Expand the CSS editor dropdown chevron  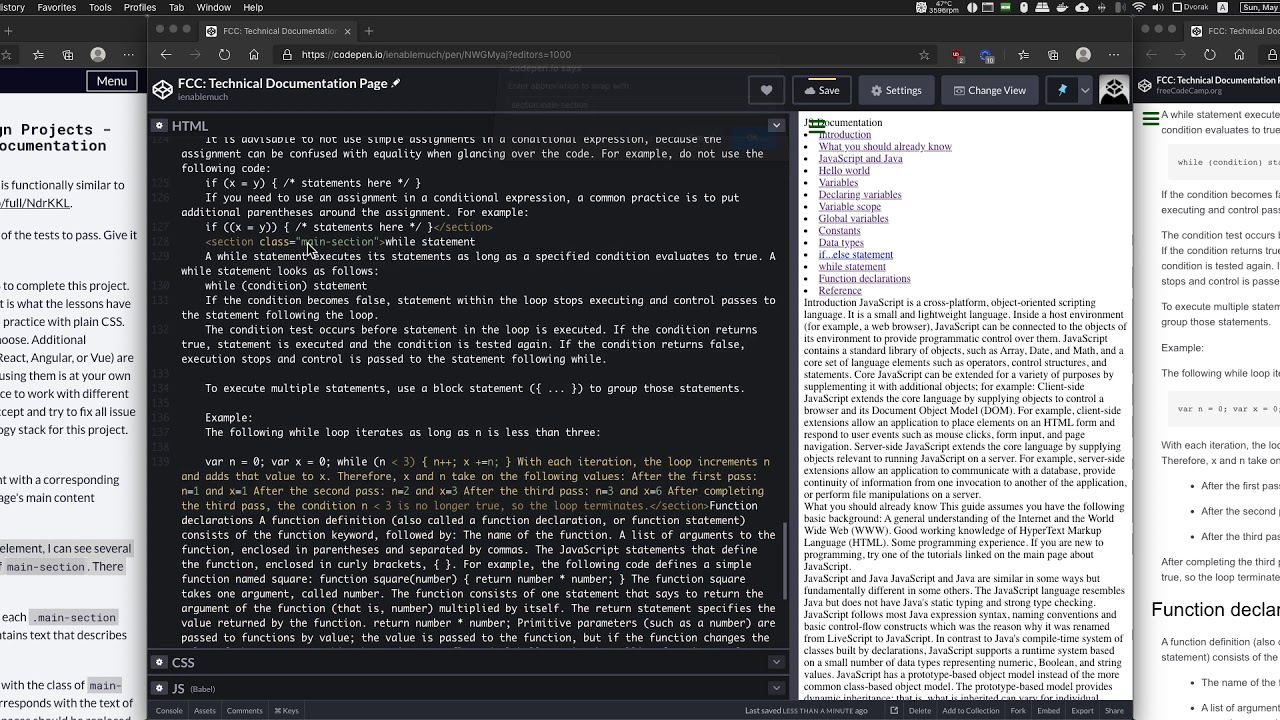click(776, 662)
